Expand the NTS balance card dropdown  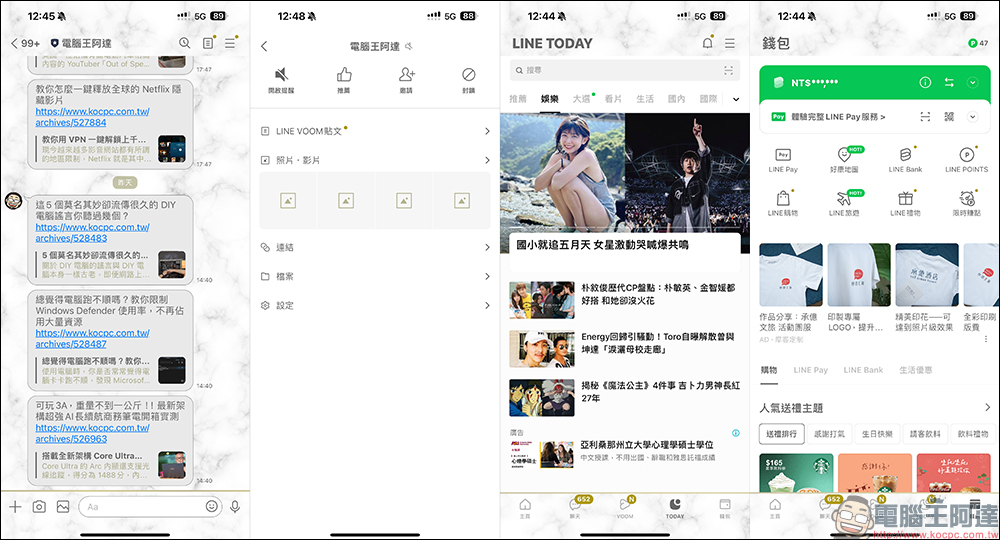point(973,82)
